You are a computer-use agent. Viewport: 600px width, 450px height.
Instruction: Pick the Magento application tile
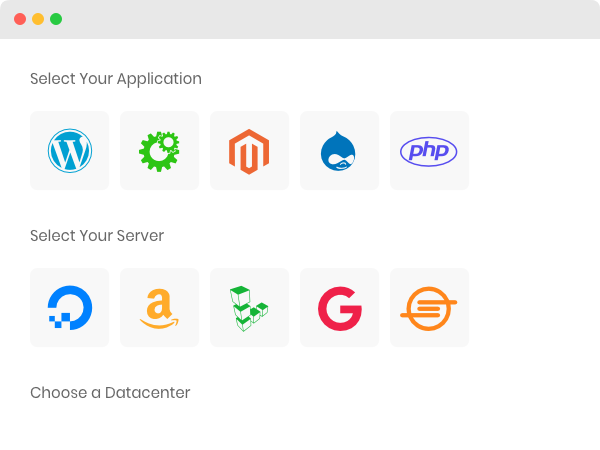point(249,151)
